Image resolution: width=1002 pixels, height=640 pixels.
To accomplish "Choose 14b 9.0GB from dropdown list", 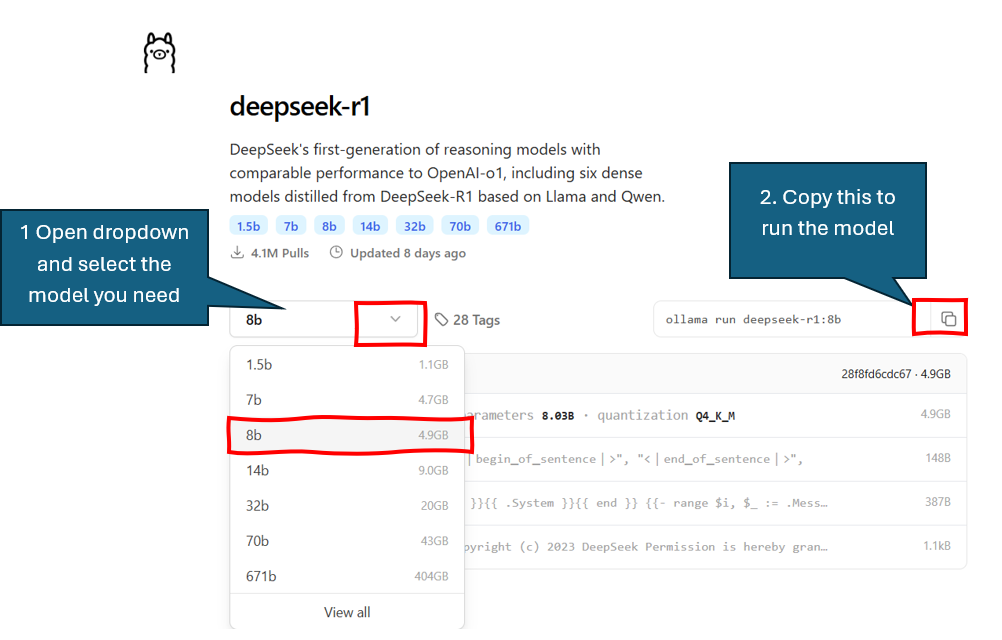I will [x=347, y=471].
